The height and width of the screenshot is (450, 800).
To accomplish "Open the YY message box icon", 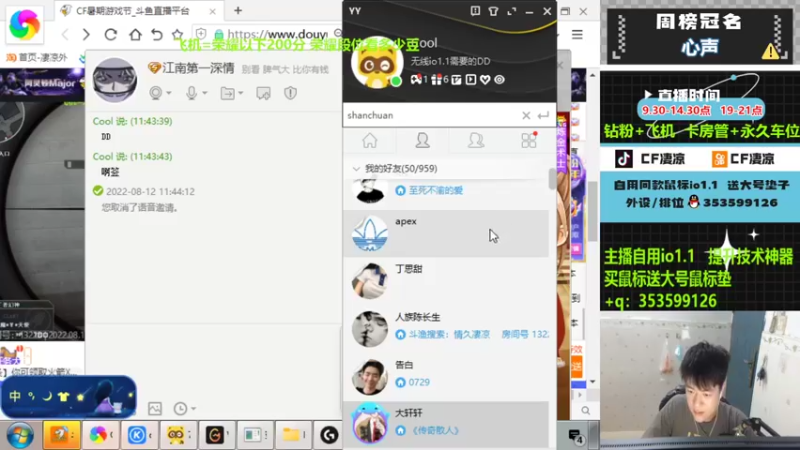I will click(475, 11).
